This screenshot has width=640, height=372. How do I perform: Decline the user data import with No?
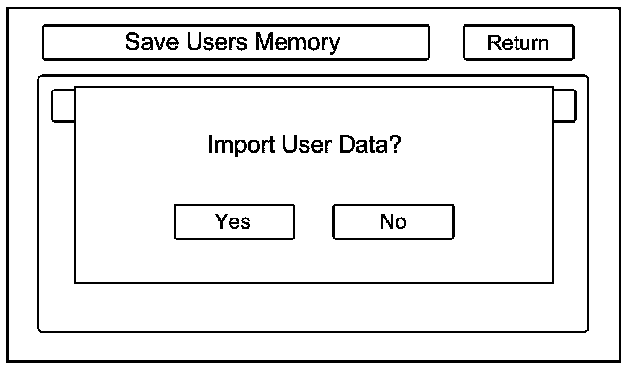[x=393, y=222]
